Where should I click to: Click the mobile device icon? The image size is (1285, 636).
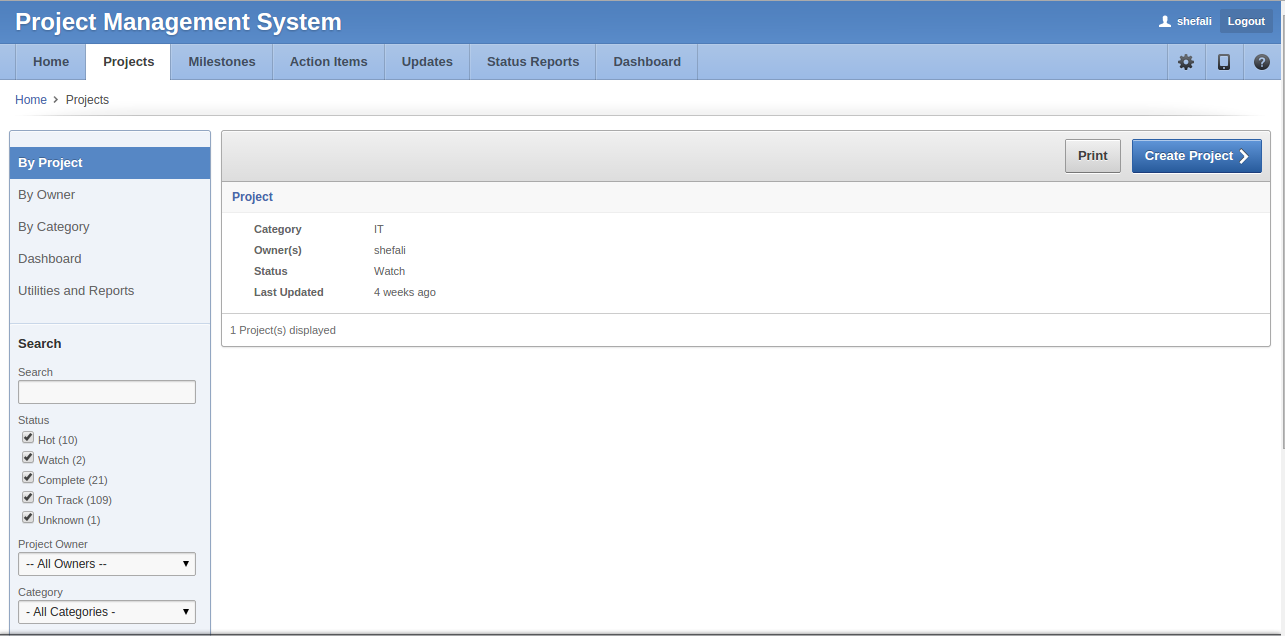[1224, 62]
